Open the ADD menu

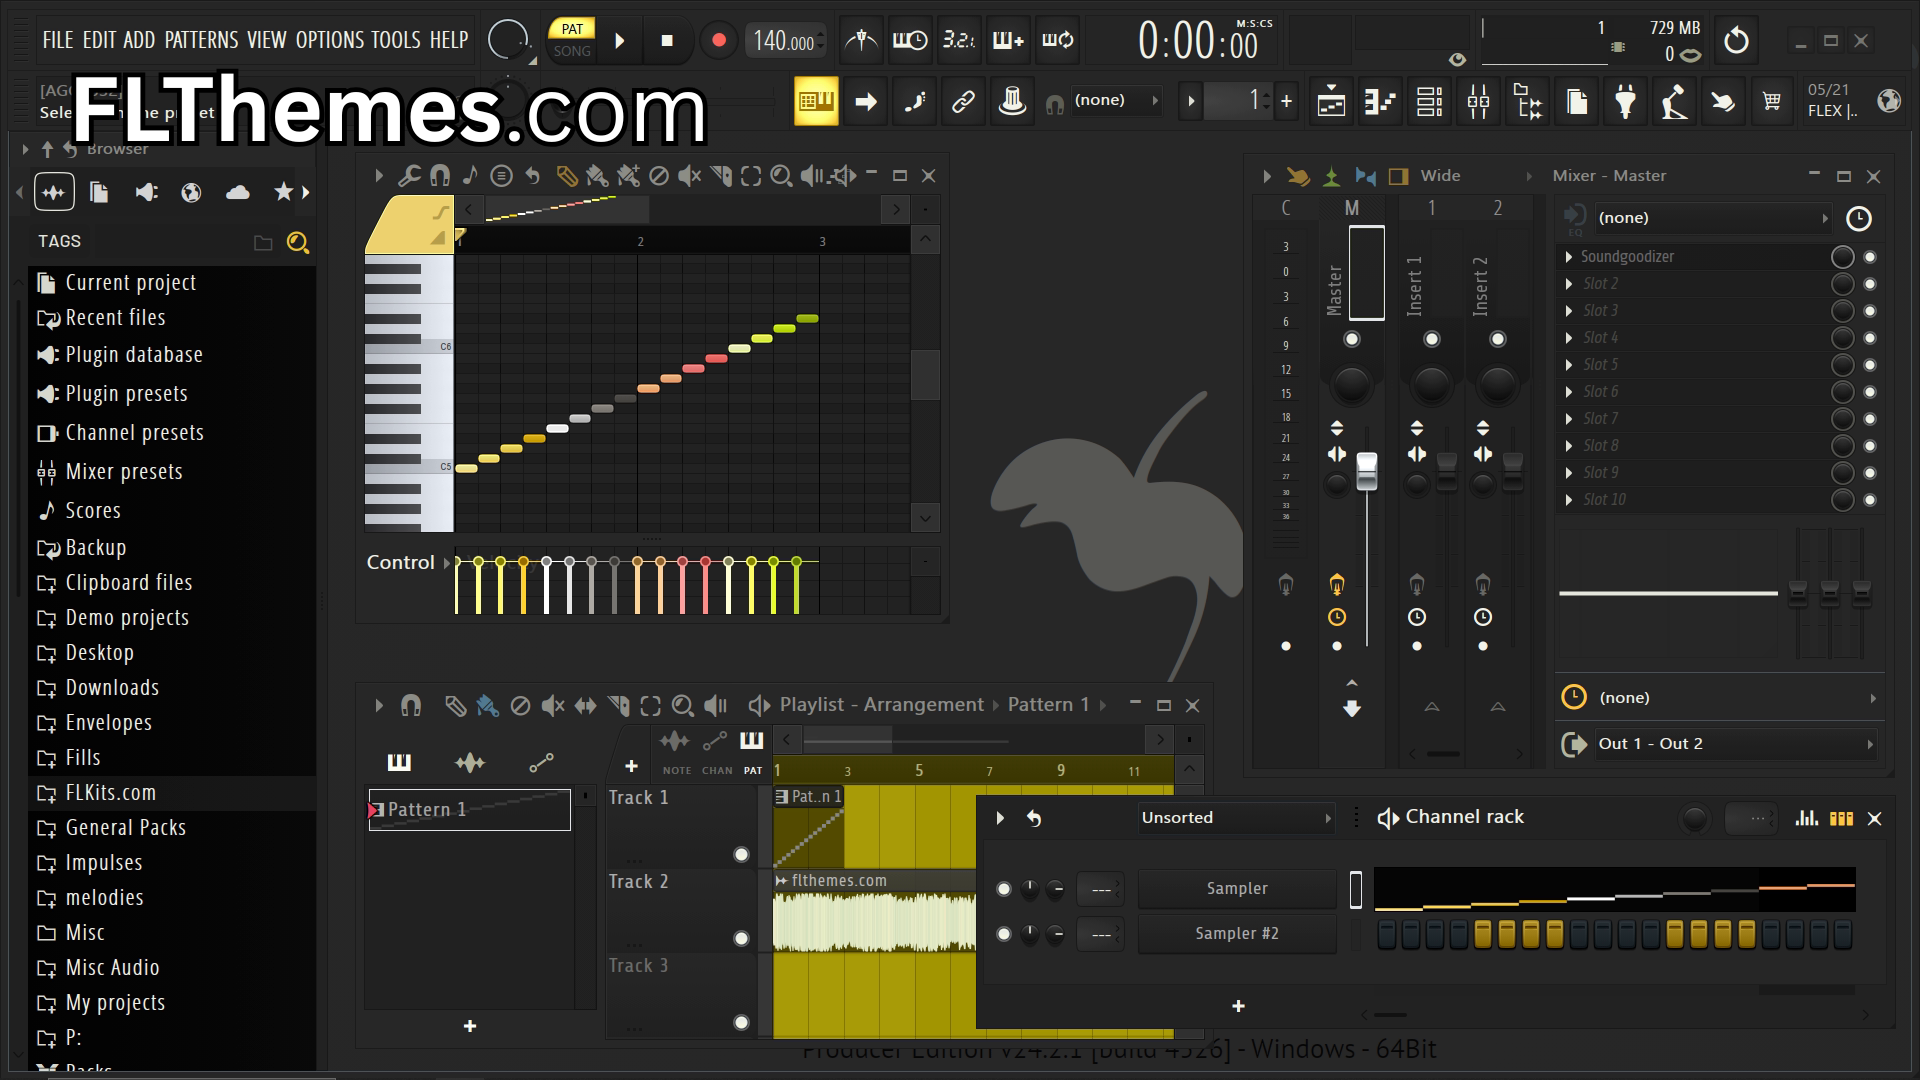coord(139,40)
